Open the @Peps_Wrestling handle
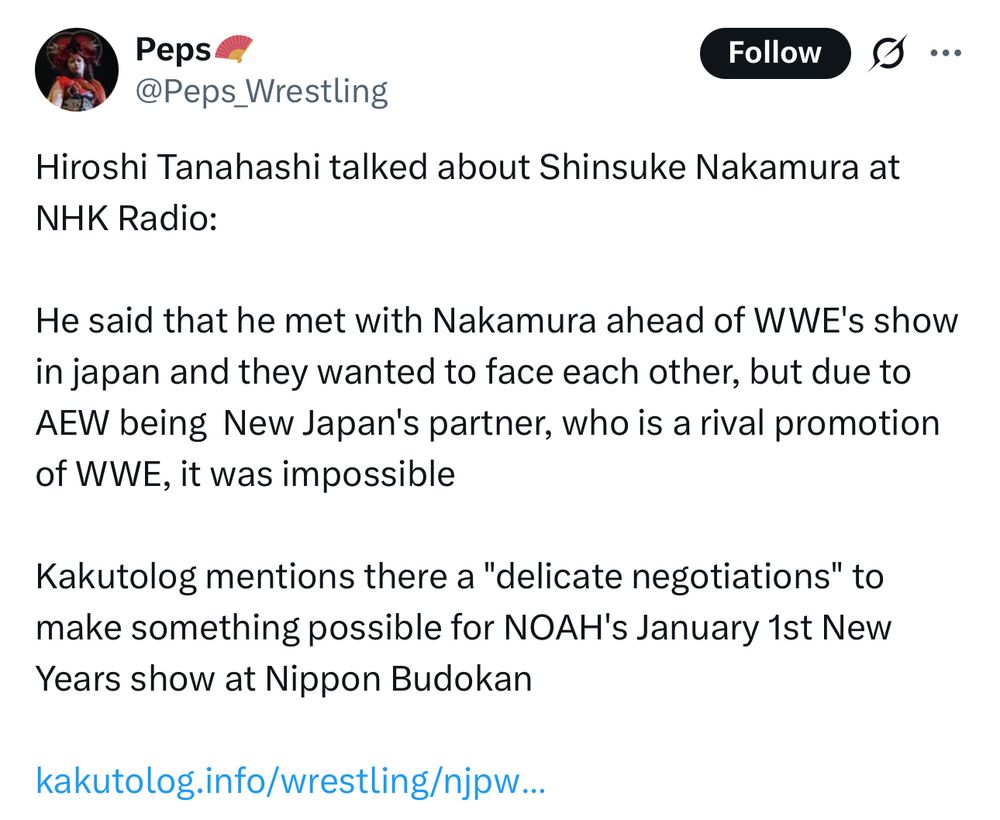1000x820 pixels. pos(261,91)
